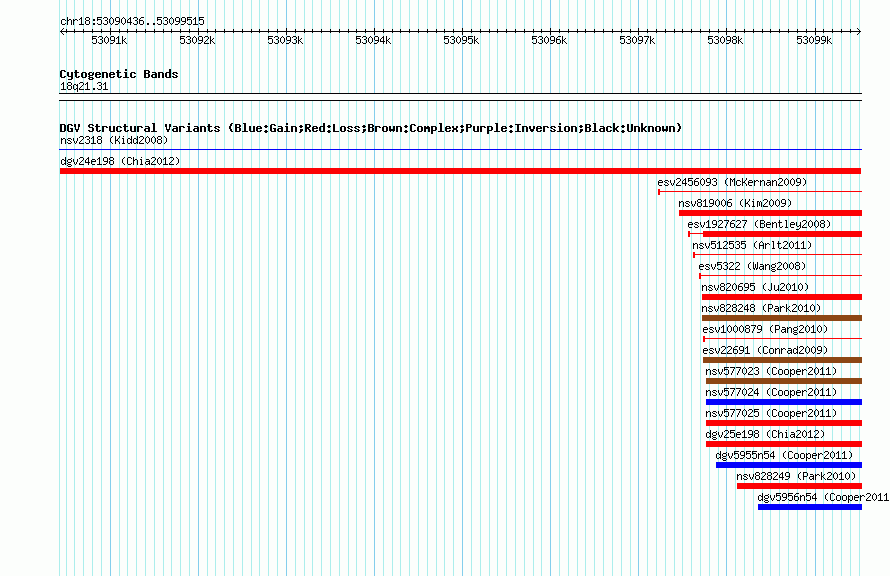Open variant dgv5956n54 (Cooper2011) label

tap(823, 497)
